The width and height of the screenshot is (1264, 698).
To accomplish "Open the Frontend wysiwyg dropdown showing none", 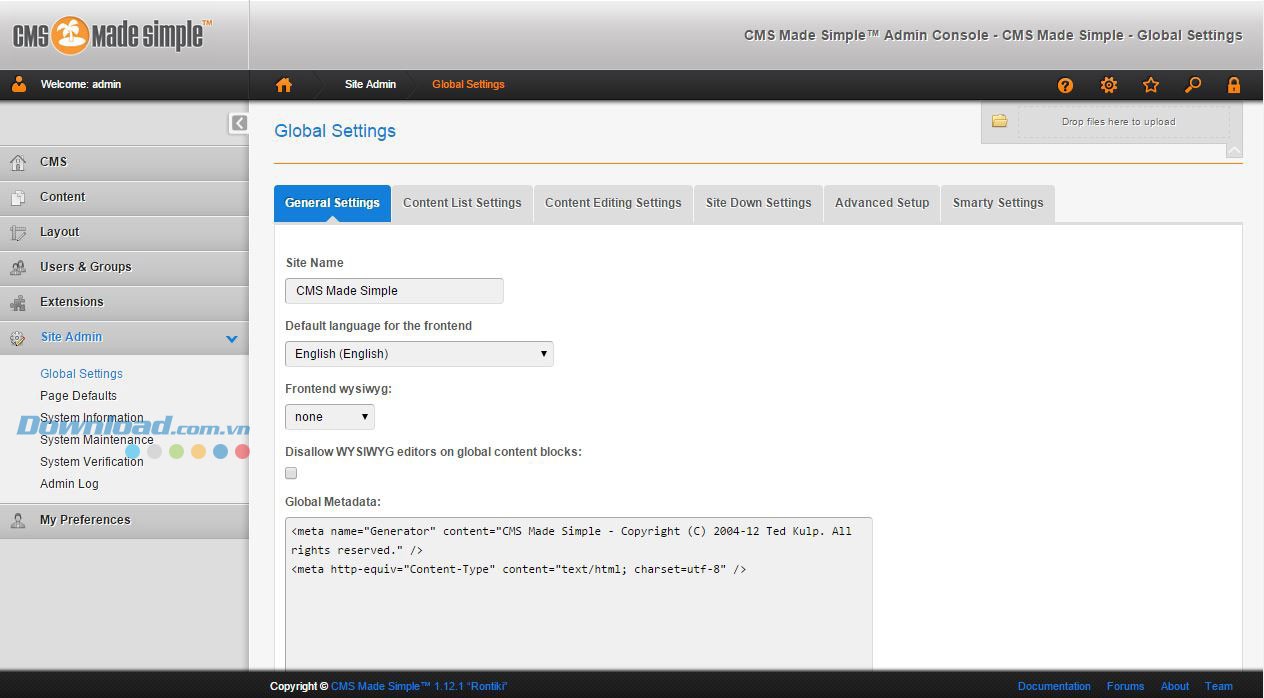I will coord(328,416).
